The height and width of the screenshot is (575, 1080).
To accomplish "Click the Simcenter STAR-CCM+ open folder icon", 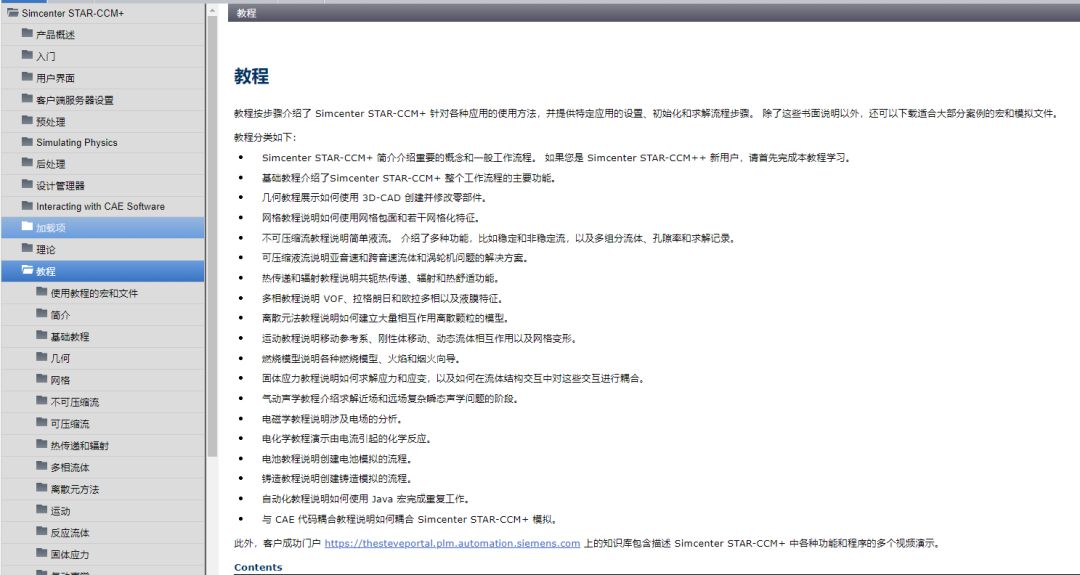I will click(x=12, y=12).
